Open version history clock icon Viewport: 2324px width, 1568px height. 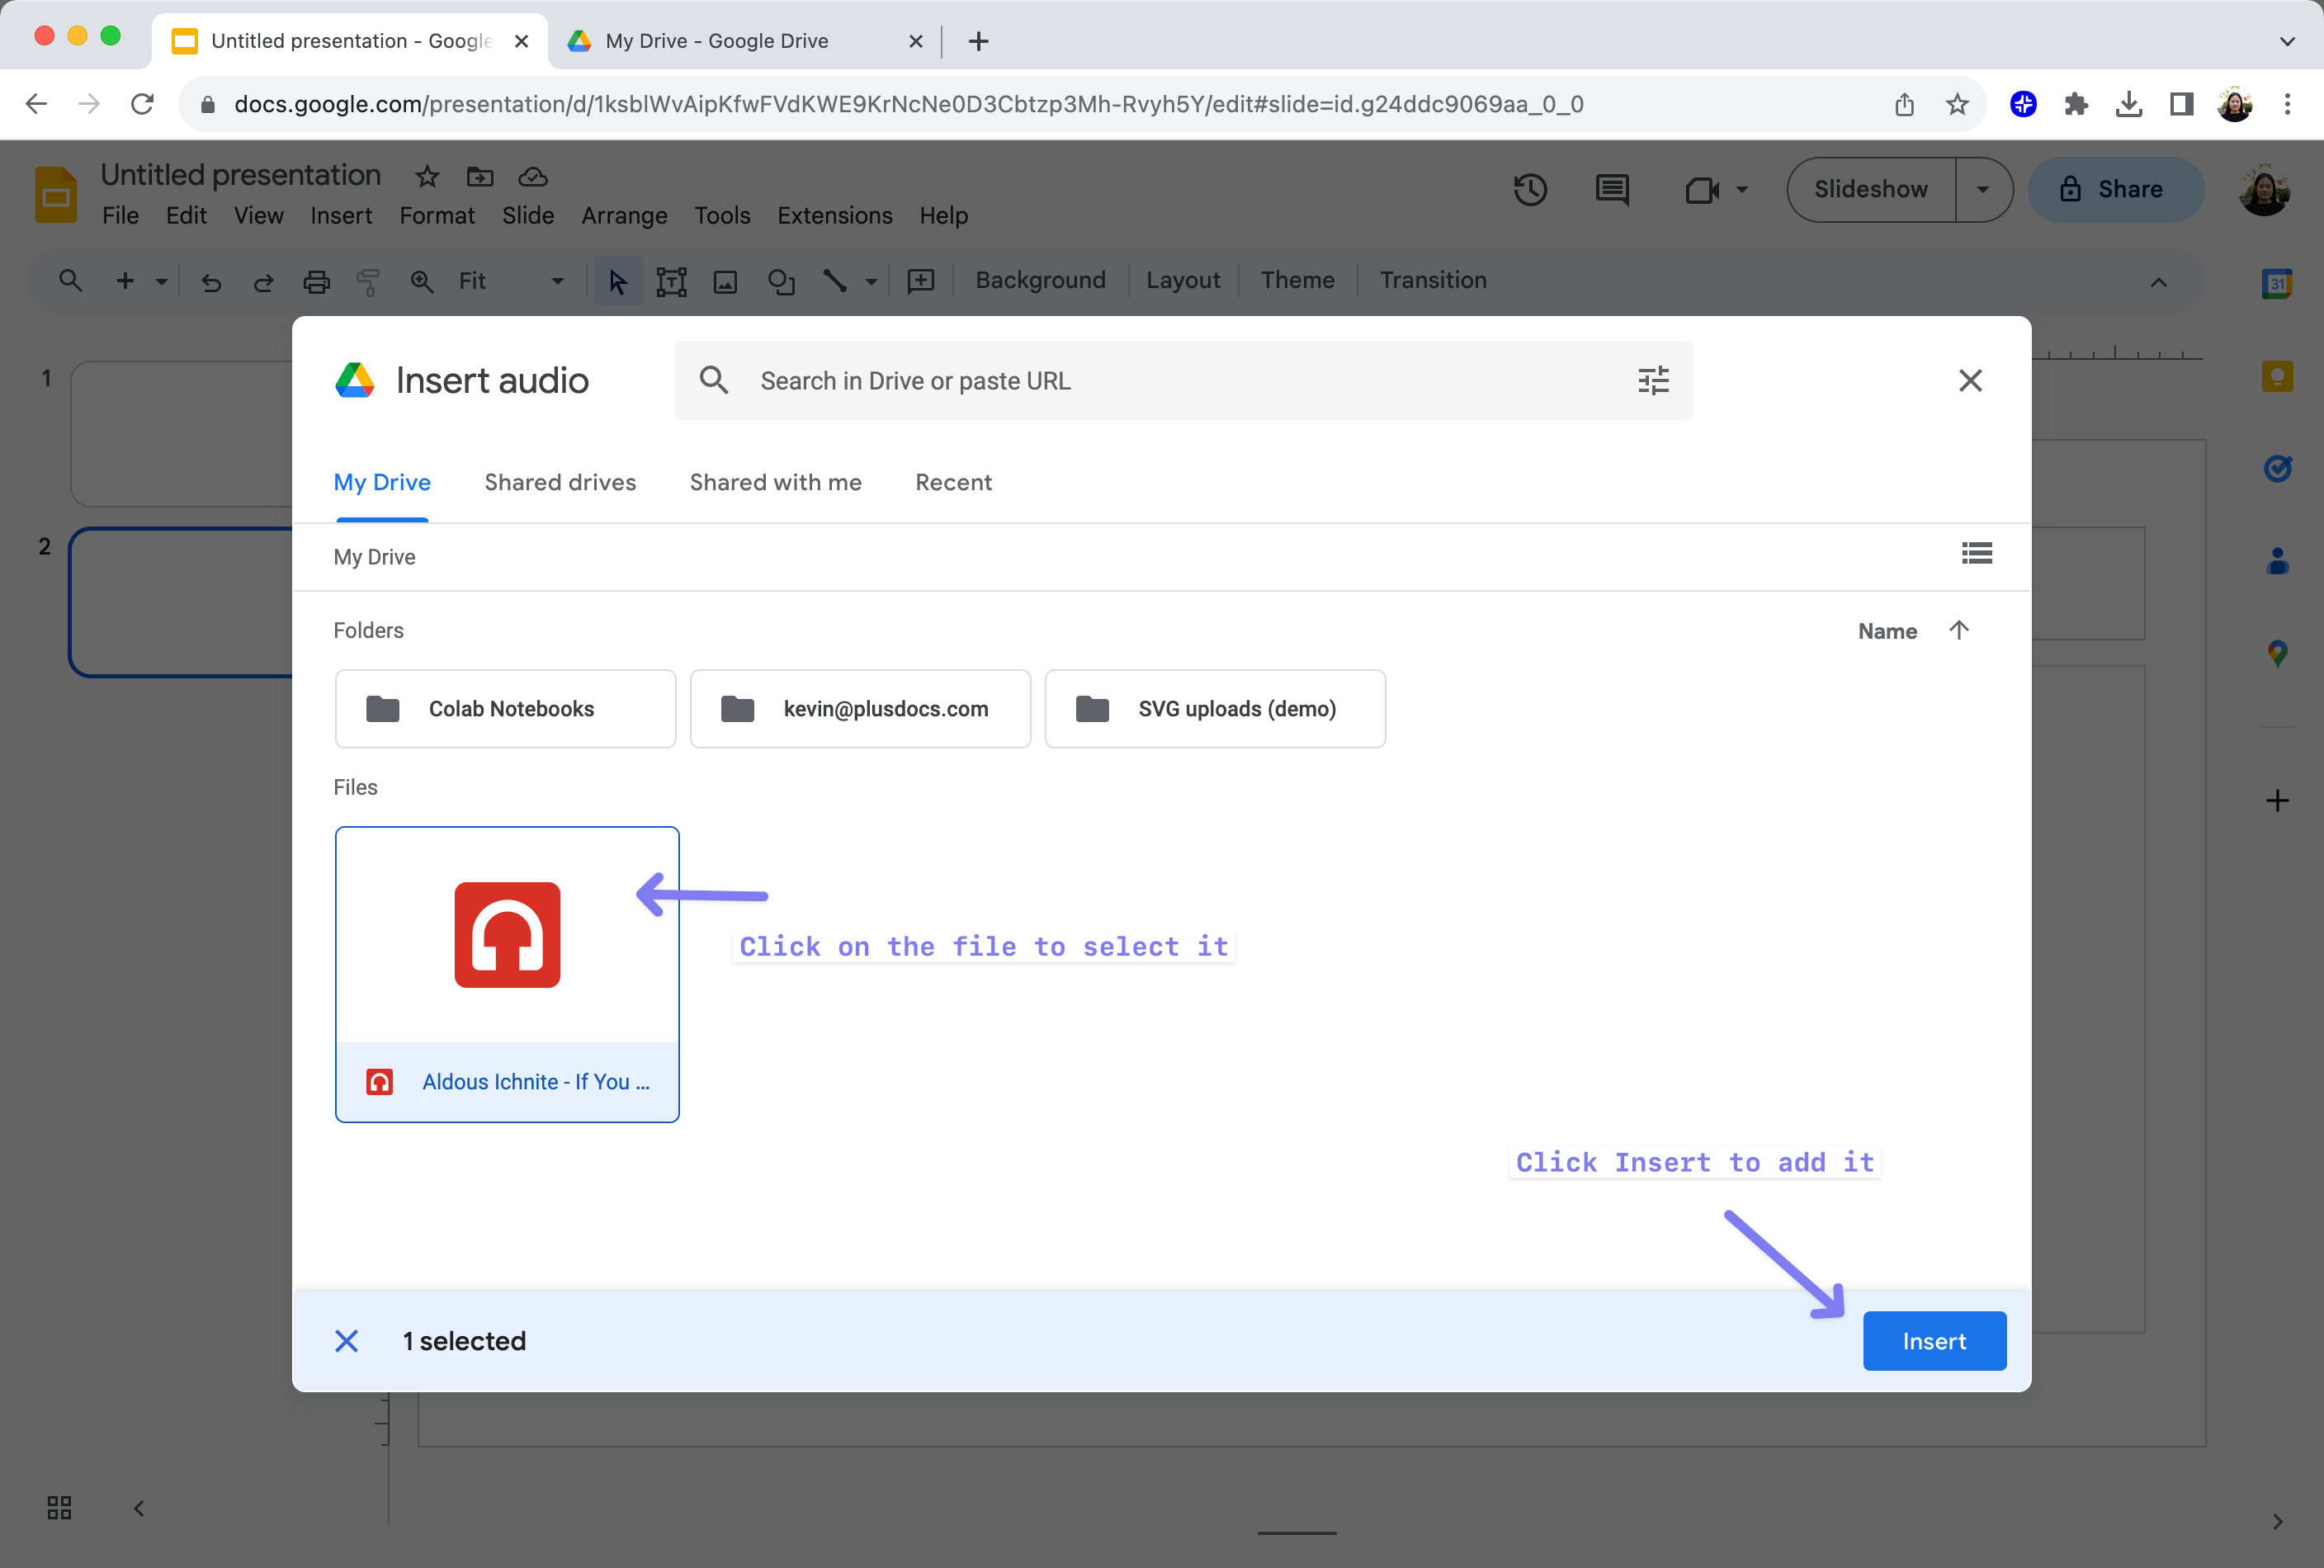[1529, 189]
